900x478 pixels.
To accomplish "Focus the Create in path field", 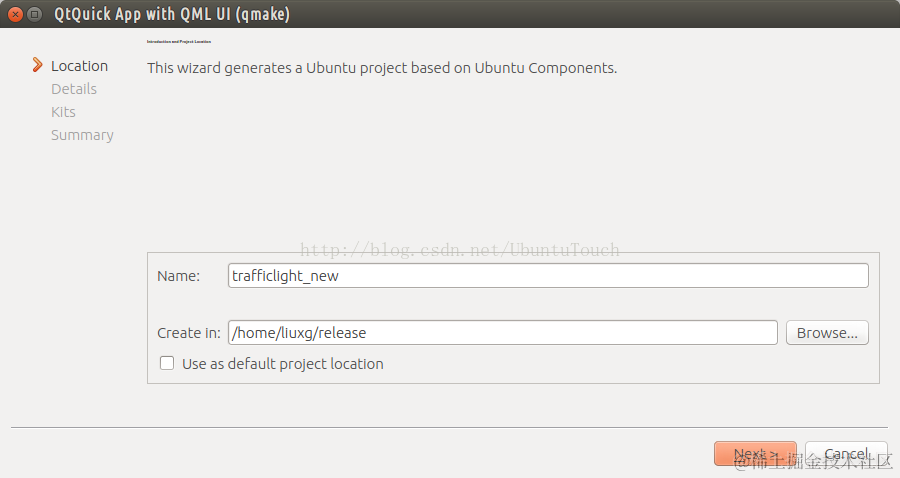I will tap(502, 333).
